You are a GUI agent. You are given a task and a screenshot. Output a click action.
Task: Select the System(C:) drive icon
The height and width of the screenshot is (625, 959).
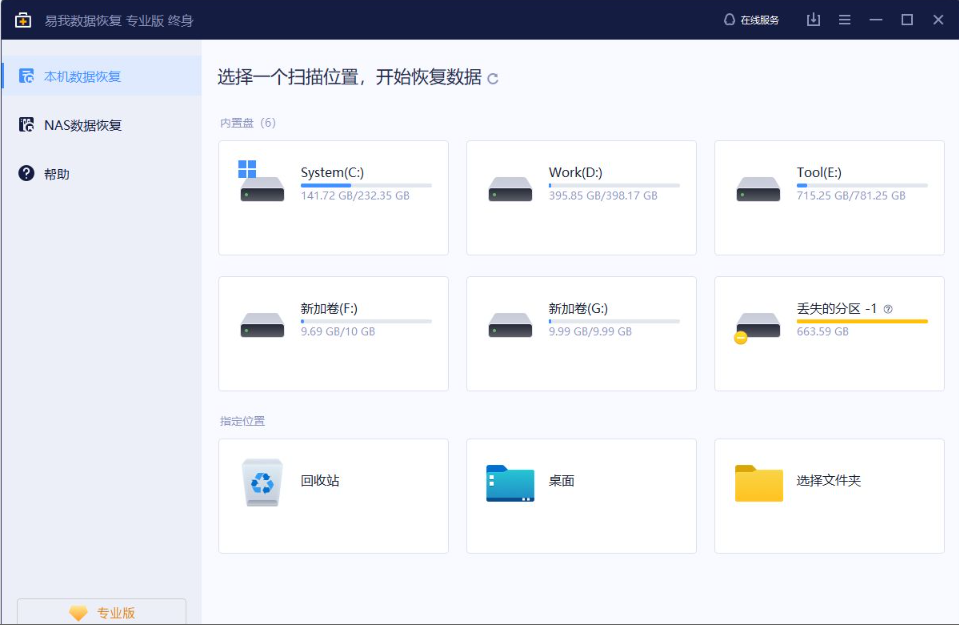tap(262, 187)
